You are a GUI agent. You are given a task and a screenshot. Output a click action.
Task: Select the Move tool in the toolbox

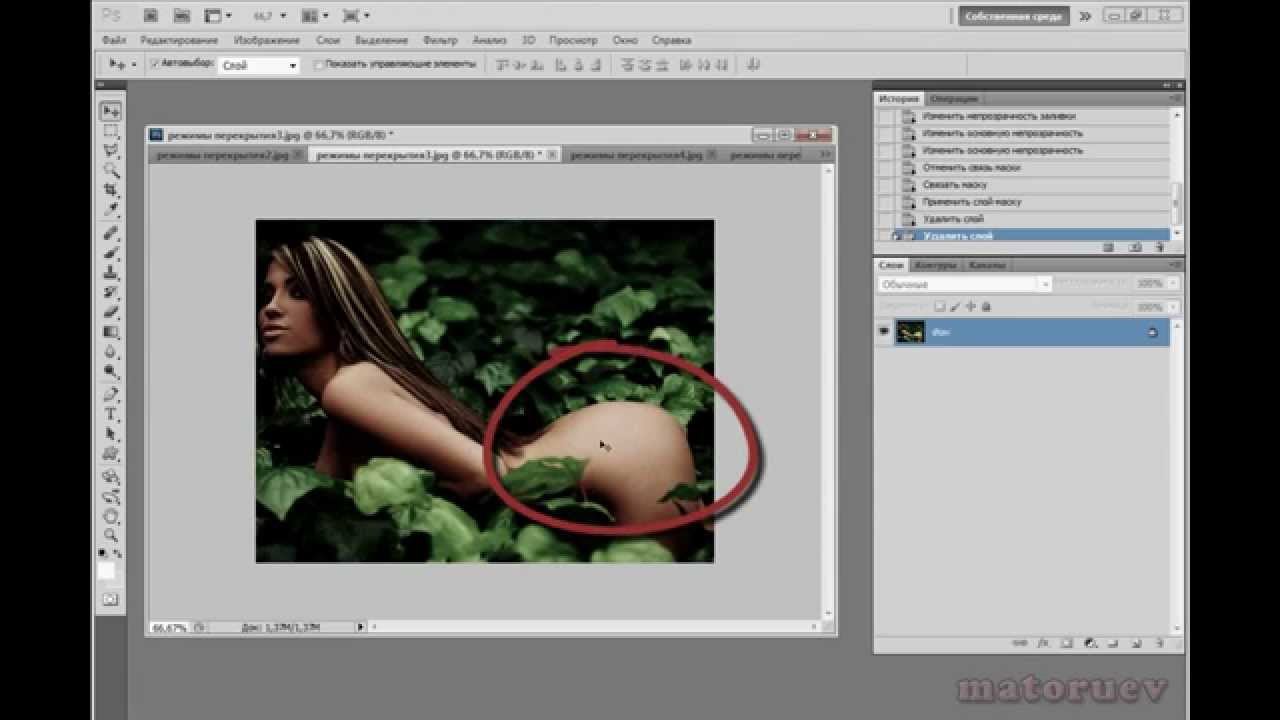click(x=111, y=111)
